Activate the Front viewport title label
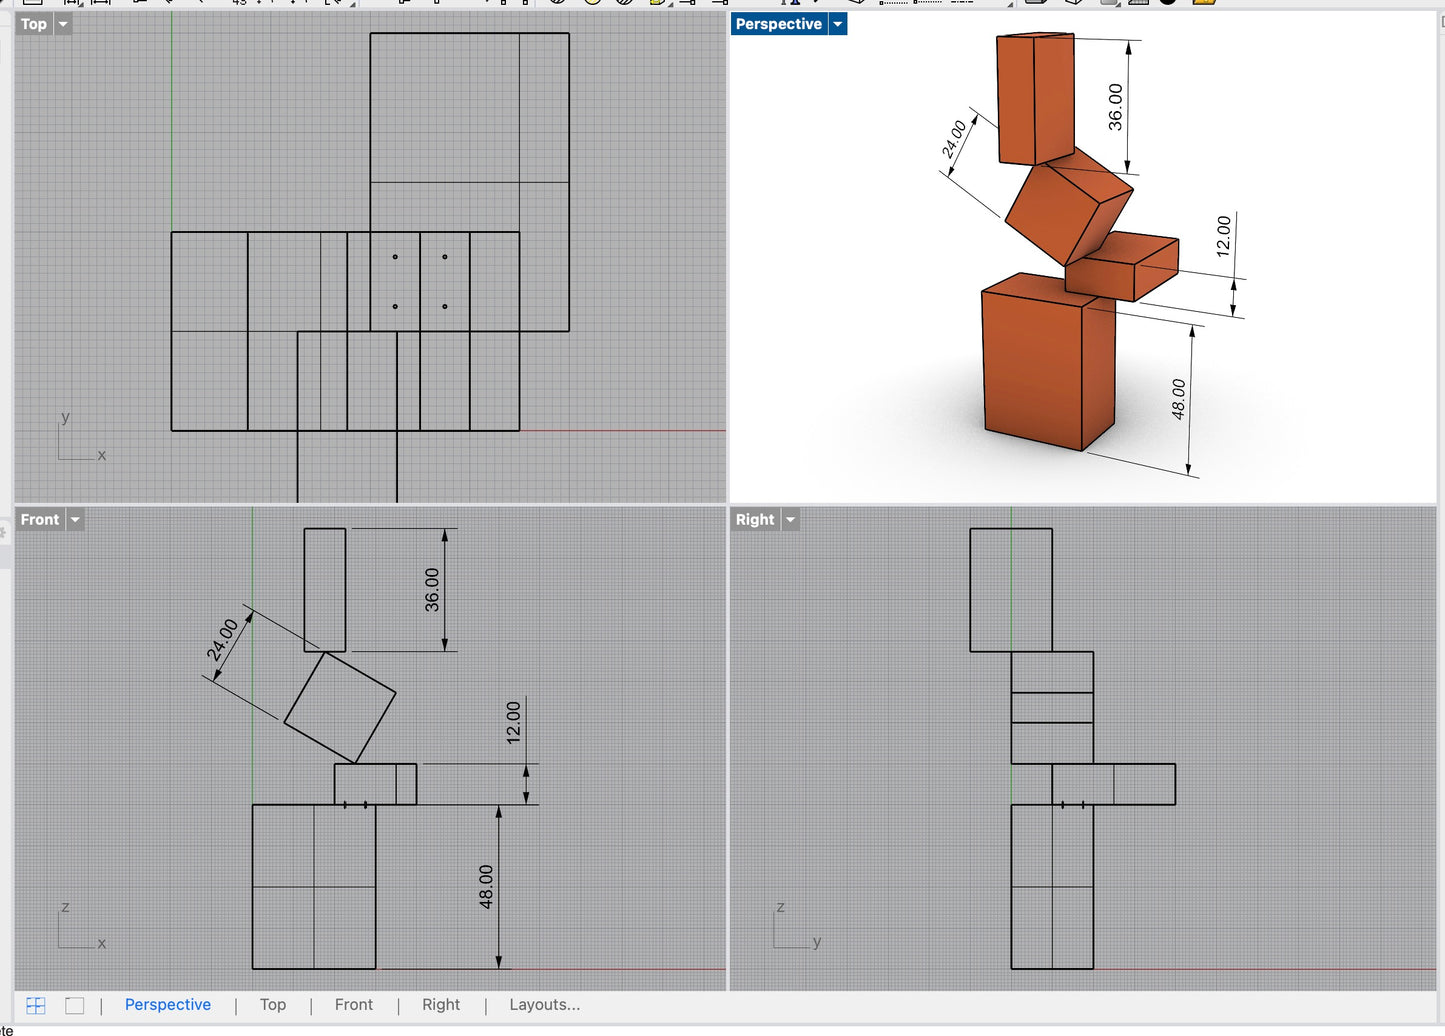The height and width of the screenshot is (1036, 1445). pos(40,519)
